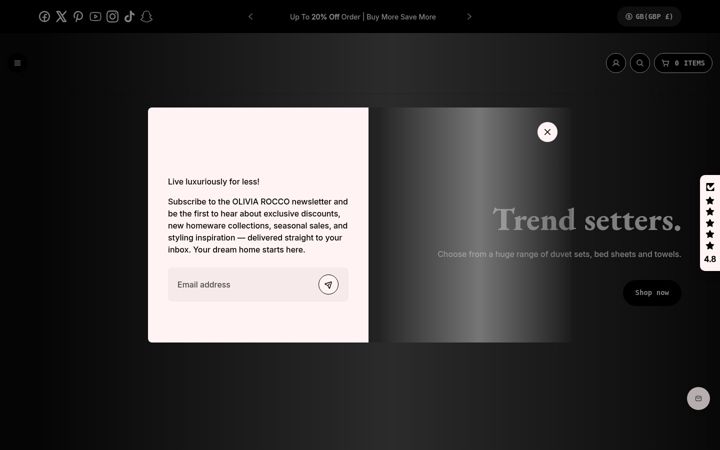Open the cart showing 0 items
This screenshot has height=450, width=720.
683,63
